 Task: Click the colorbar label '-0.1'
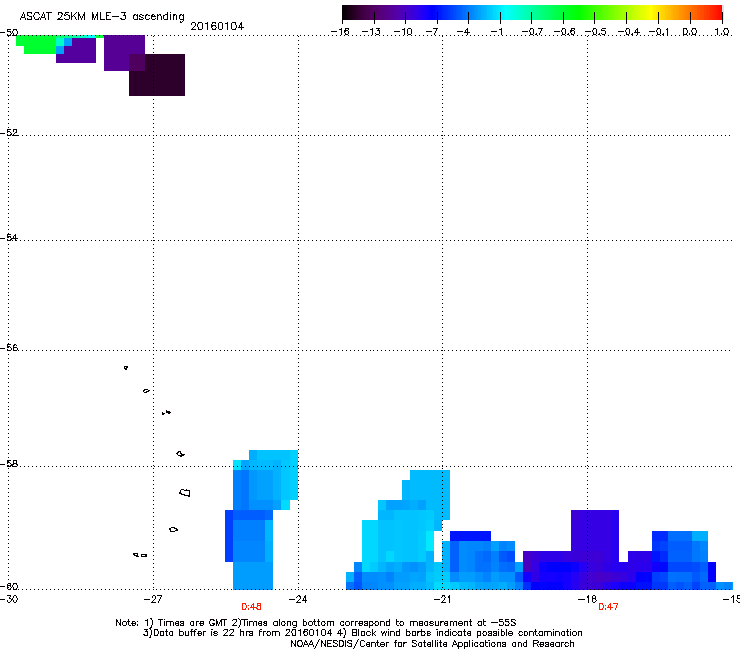660,32
